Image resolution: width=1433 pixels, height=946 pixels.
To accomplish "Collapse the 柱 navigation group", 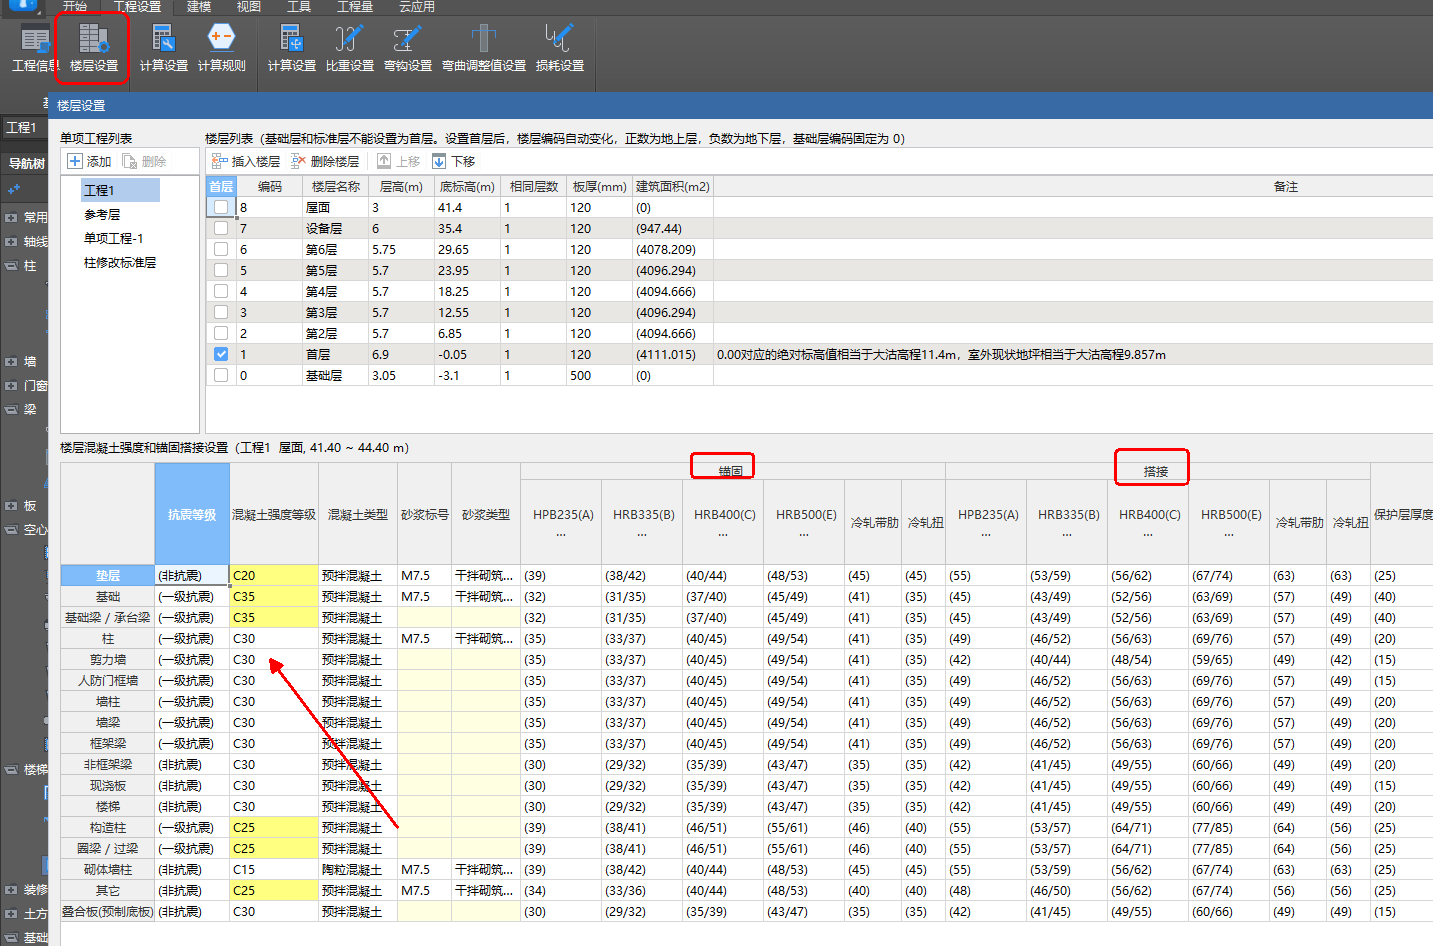I will coord(11,266).
